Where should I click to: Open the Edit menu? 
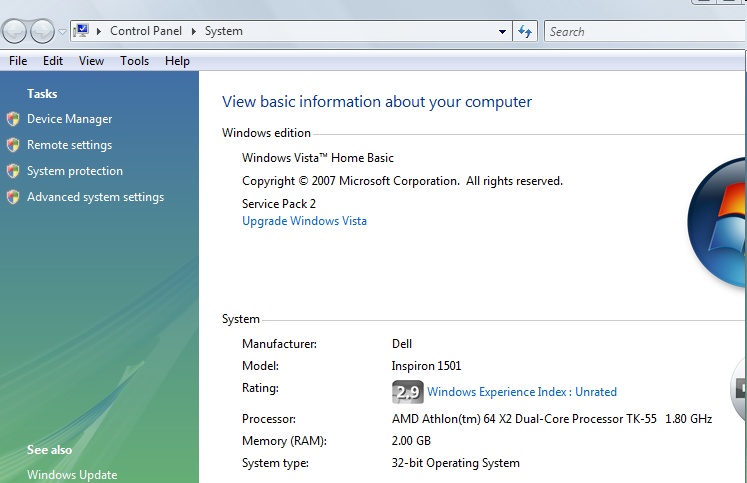[x=53, y=61]
